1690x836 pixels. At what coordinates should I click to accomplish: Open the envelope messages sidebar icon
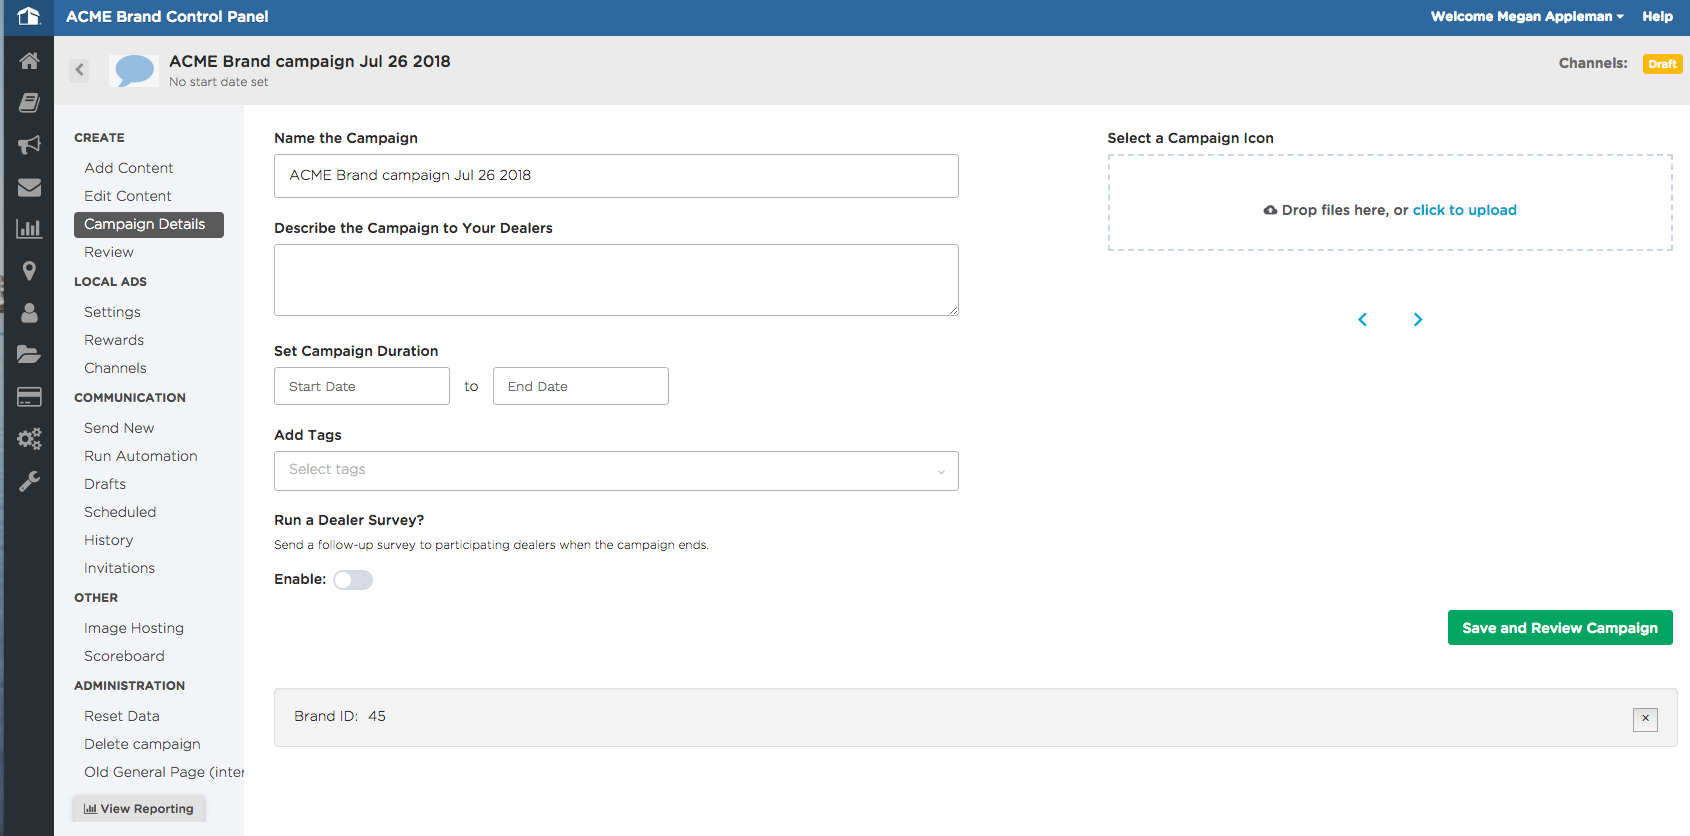tap(29, 187)
